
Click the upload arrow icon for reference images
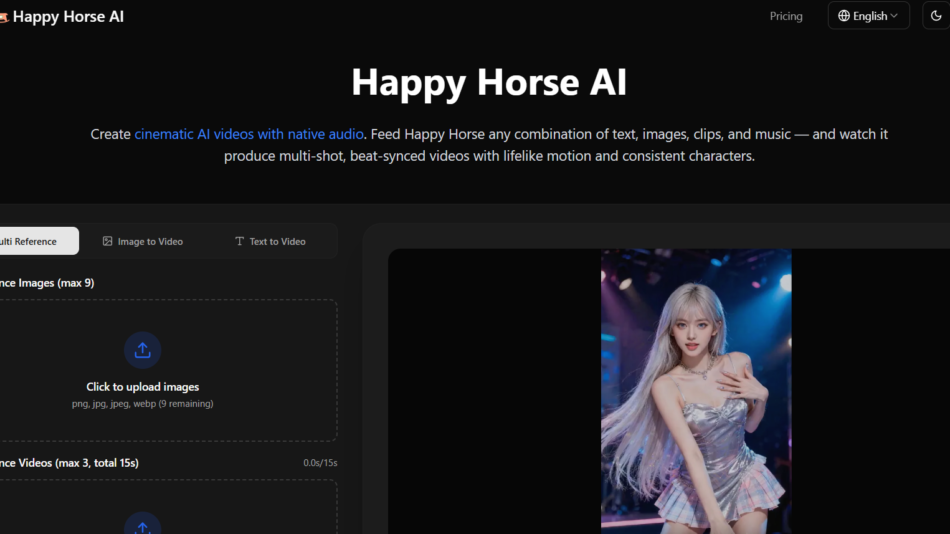(x=142, y=350)
